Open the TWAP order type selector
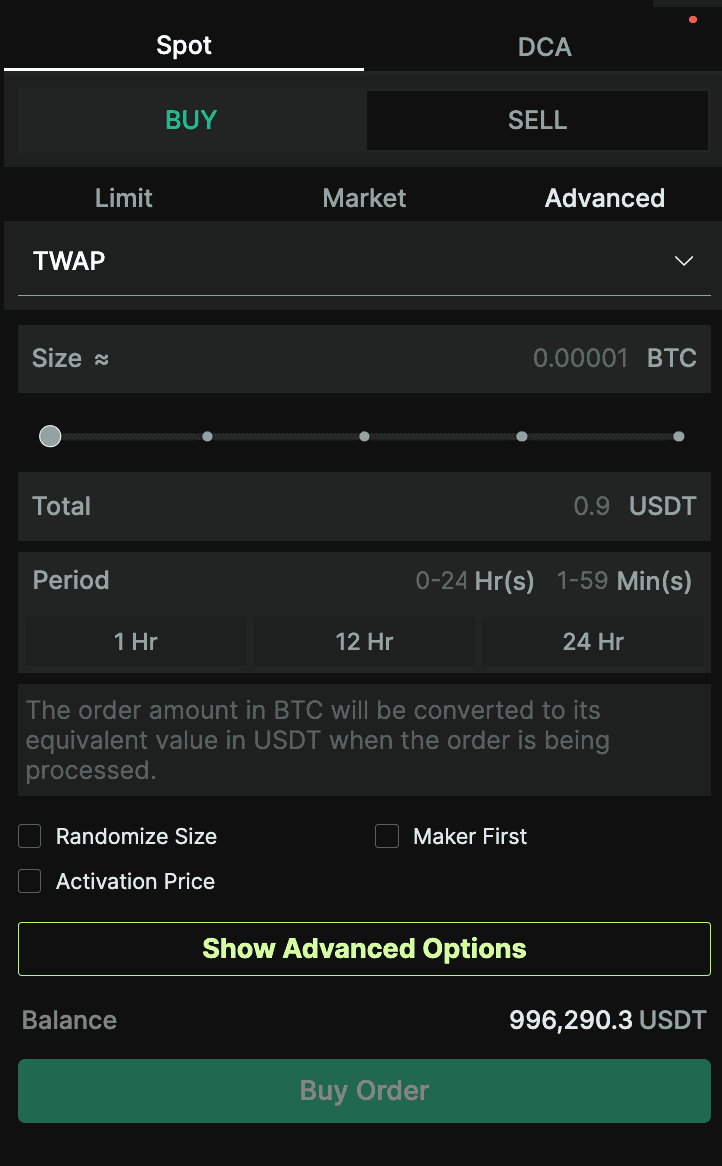Screen dimensions: 722x1166 364,262
